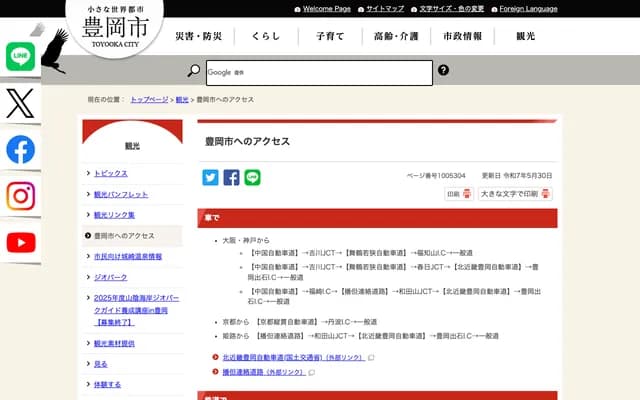Open the 観光 navigation menu item

pos(526,36)
